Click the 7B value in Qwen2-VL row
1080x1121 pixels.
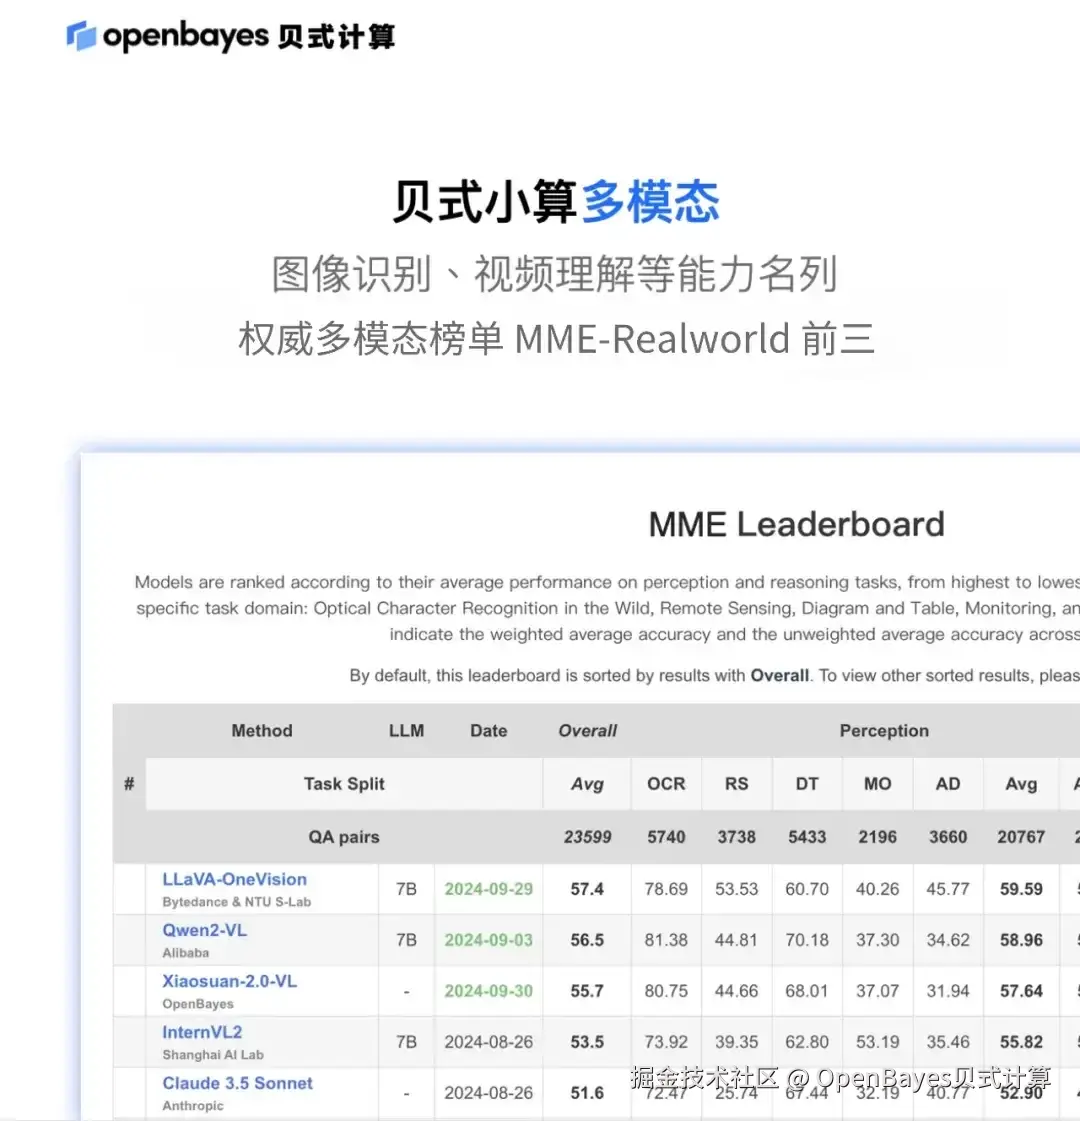[x=407, y=940]
